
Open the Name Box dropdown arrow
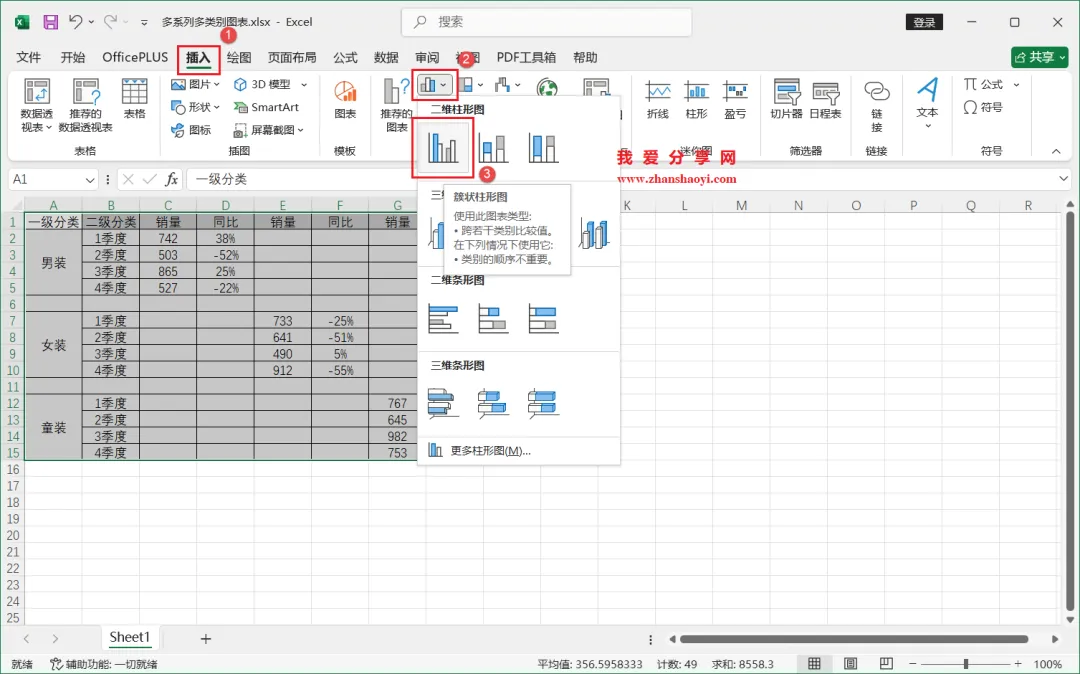tap(90, 180)
